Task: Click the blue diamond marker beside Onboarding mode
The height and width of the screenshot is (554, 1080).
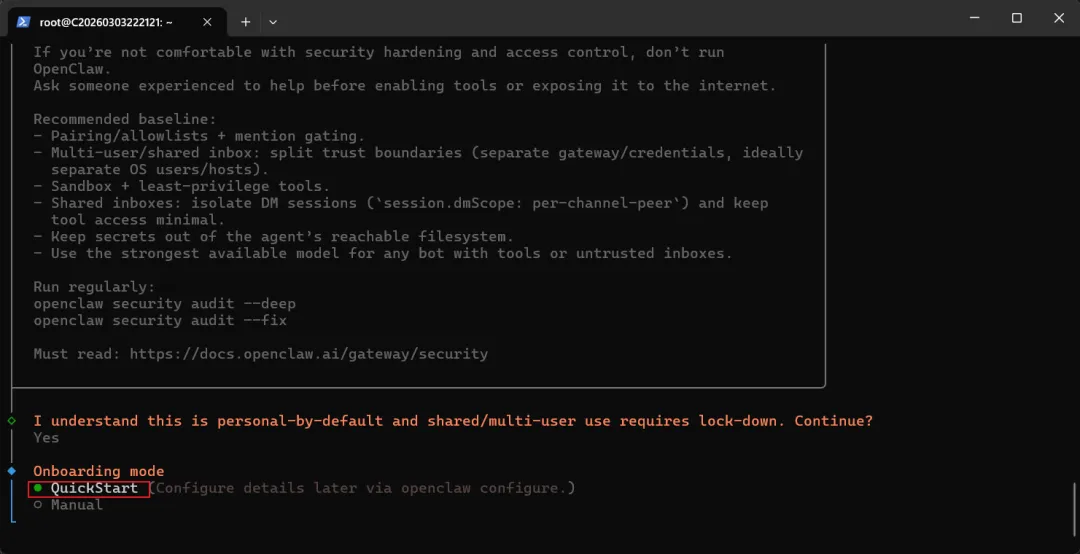Action: coord(11,471)
